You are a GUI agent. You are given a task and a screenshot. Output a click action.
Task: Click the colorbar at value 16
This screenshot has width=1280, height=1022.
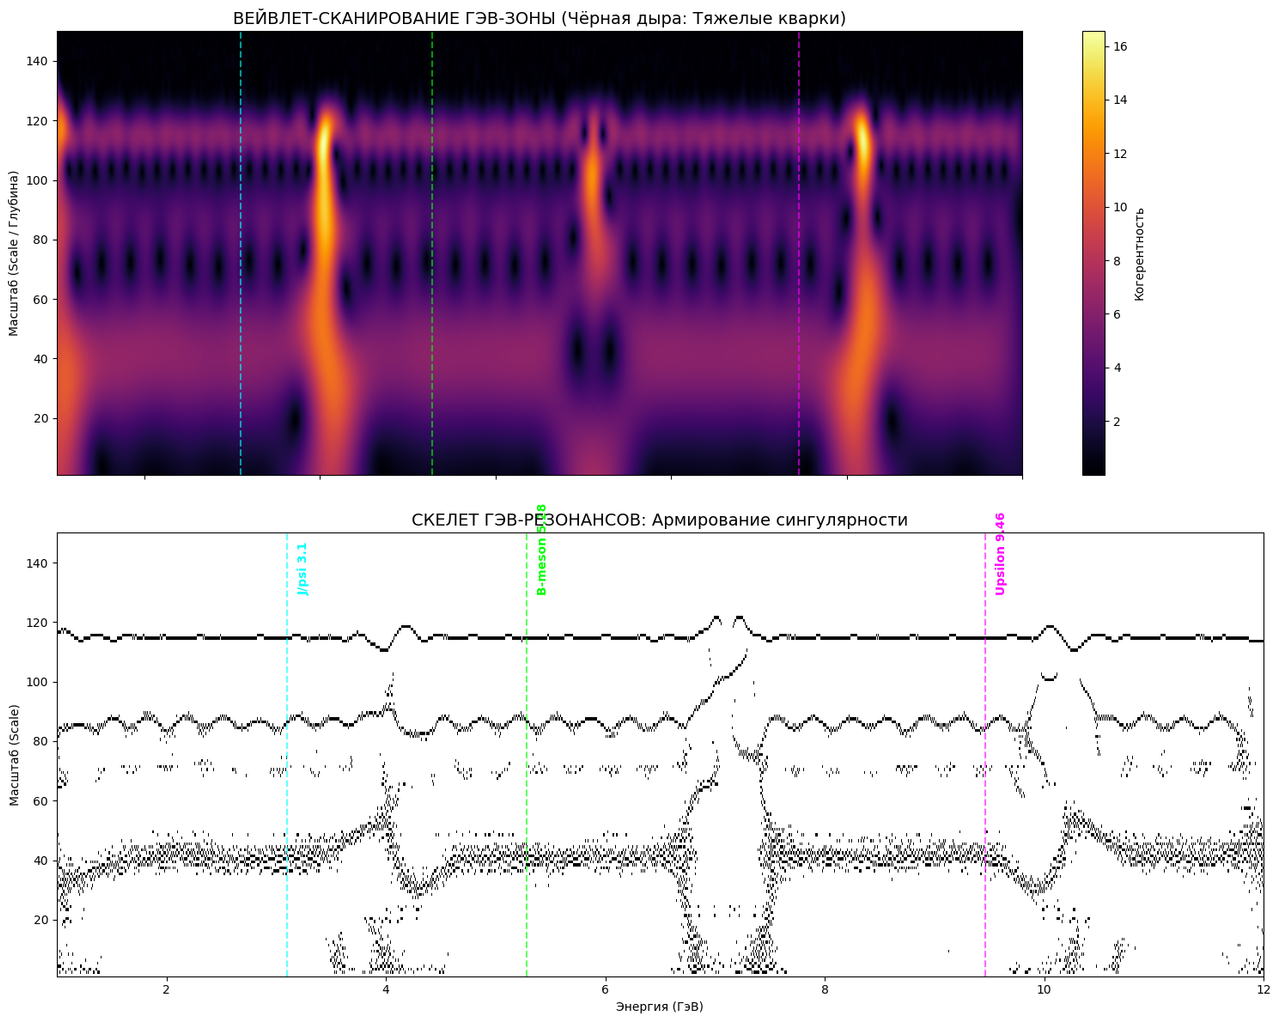1093,46
